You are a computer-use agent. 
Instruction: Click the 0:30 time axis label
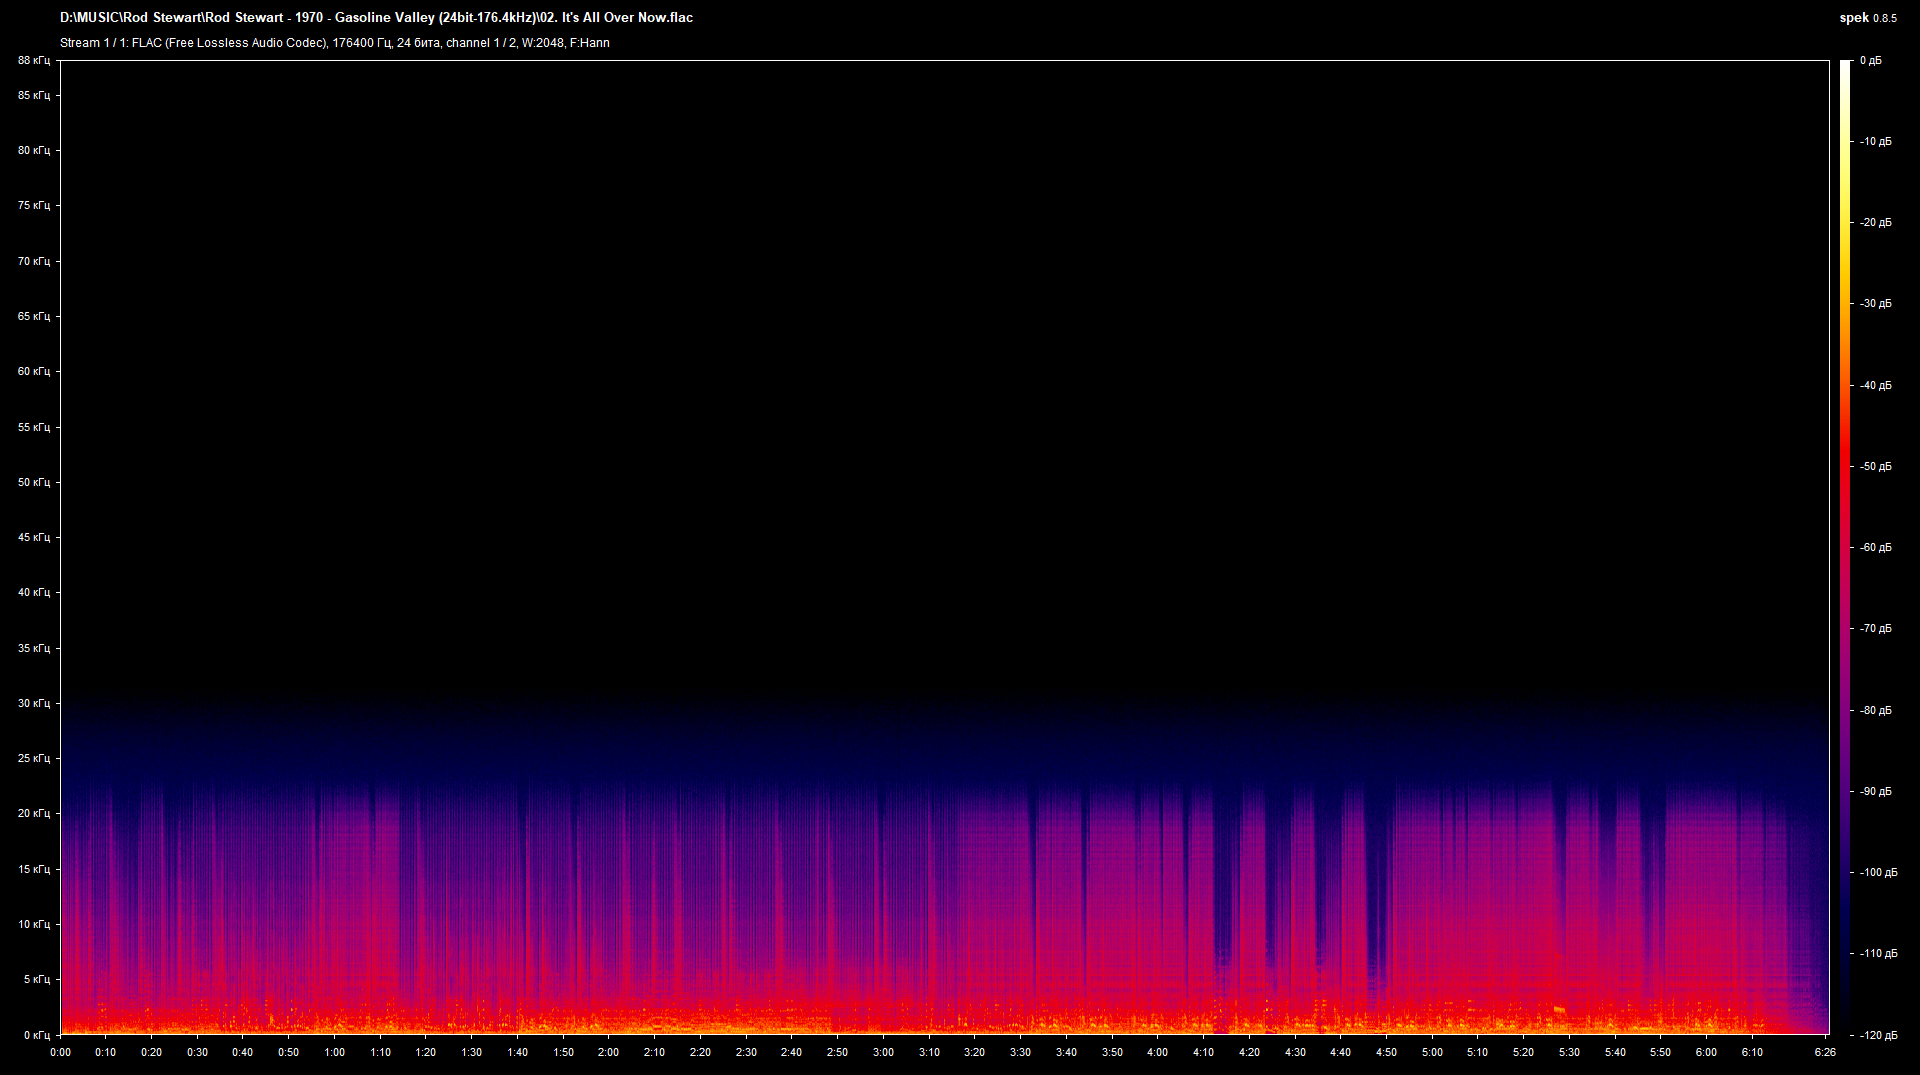pyautogui.click(x=197, y=1052)
